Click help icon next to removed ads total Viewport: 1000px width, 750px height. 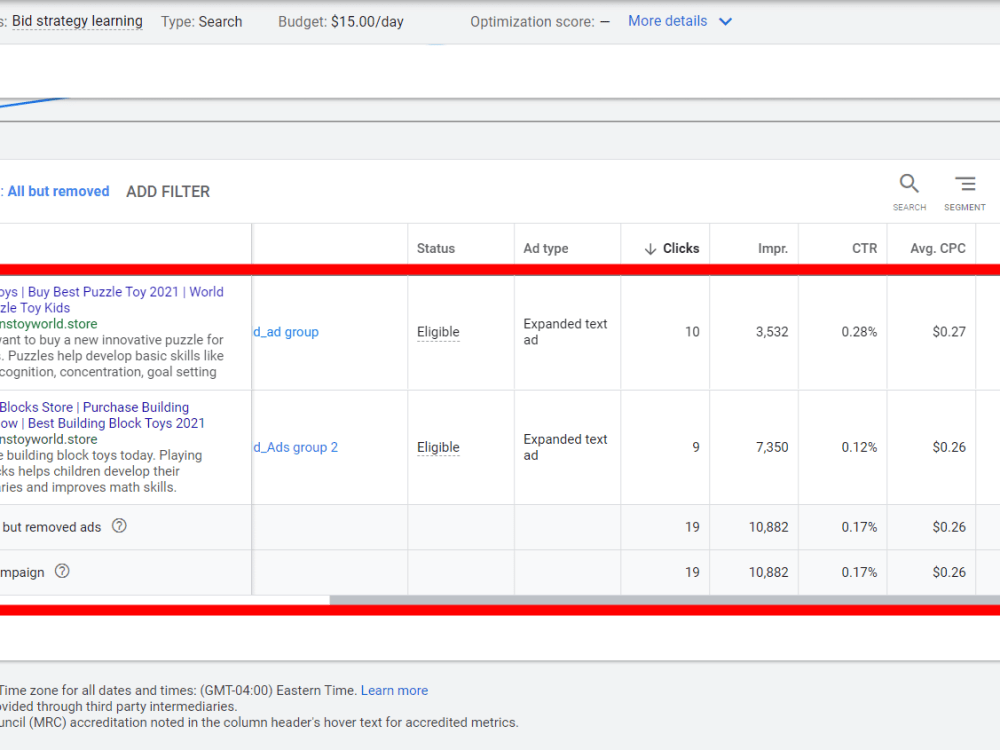119,526
